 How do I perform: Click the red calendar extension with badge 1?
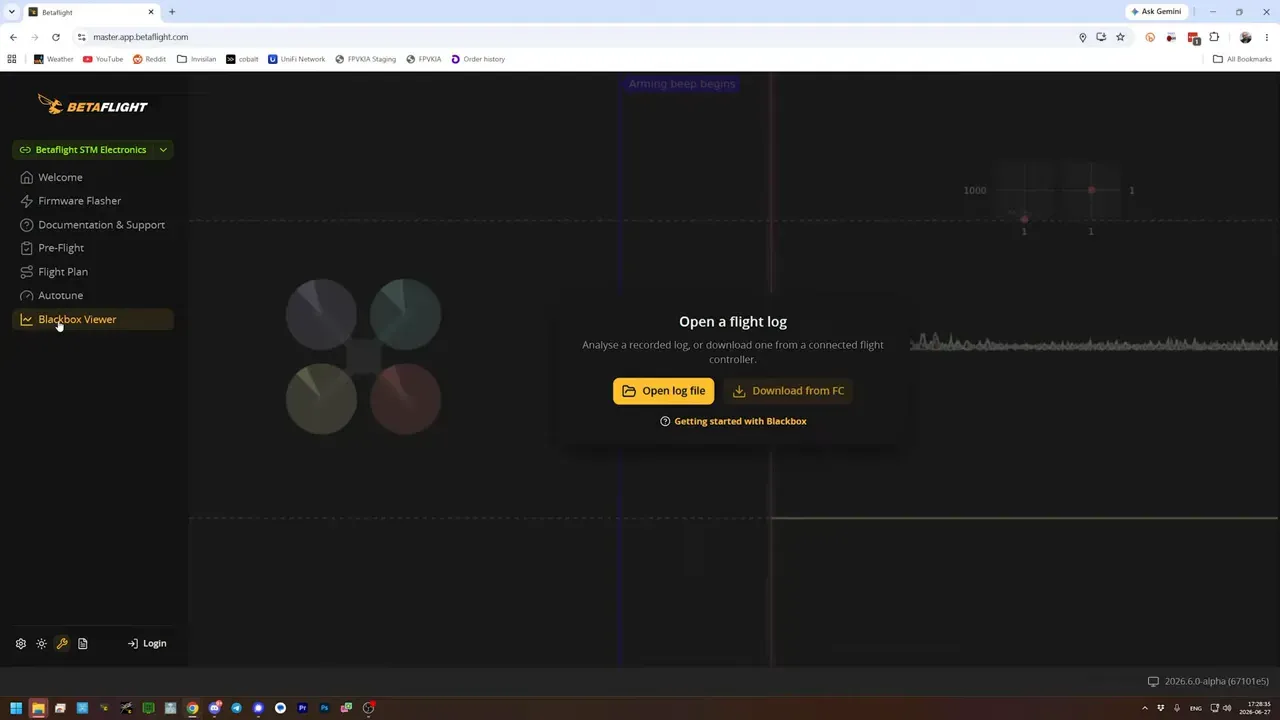pyautogui.click(x=1194, y=38)
